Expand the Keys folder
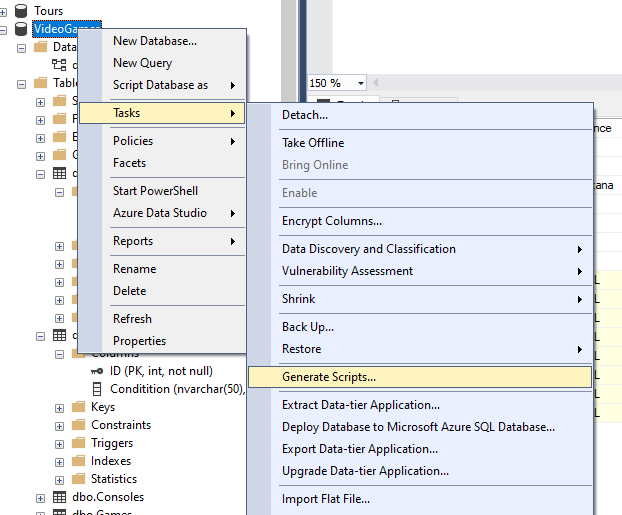The width and height of the screenshot is (622, 515). click(60, 408)
